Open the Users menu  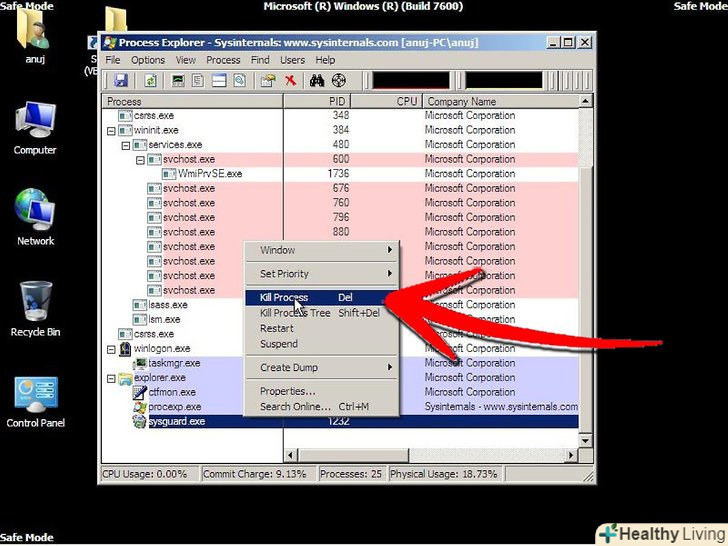tap(292, 60)
